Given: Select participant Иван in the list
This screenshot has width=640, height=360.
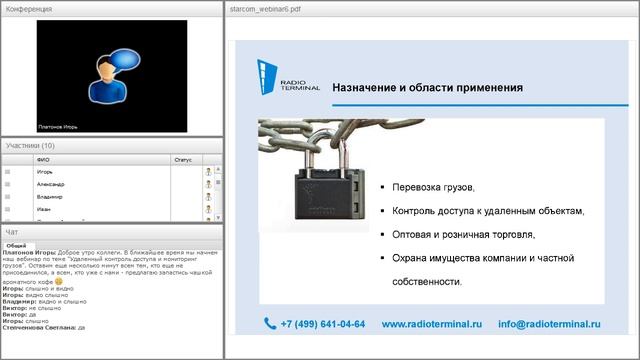Looking at the screenshot, I should (x=44, y=209).
